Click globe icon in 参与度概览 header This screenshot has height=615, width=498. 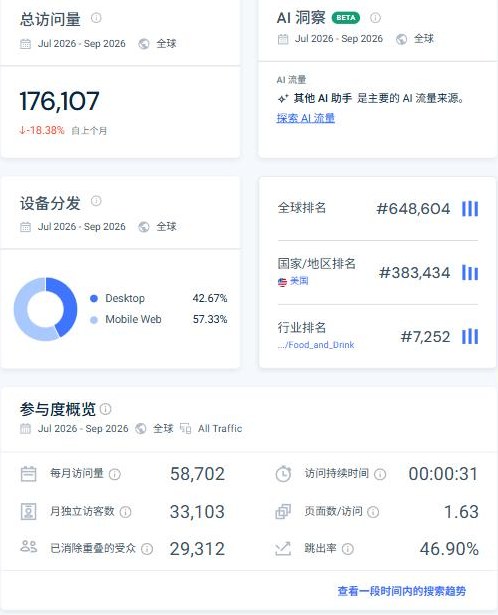(x=141, y=429)
